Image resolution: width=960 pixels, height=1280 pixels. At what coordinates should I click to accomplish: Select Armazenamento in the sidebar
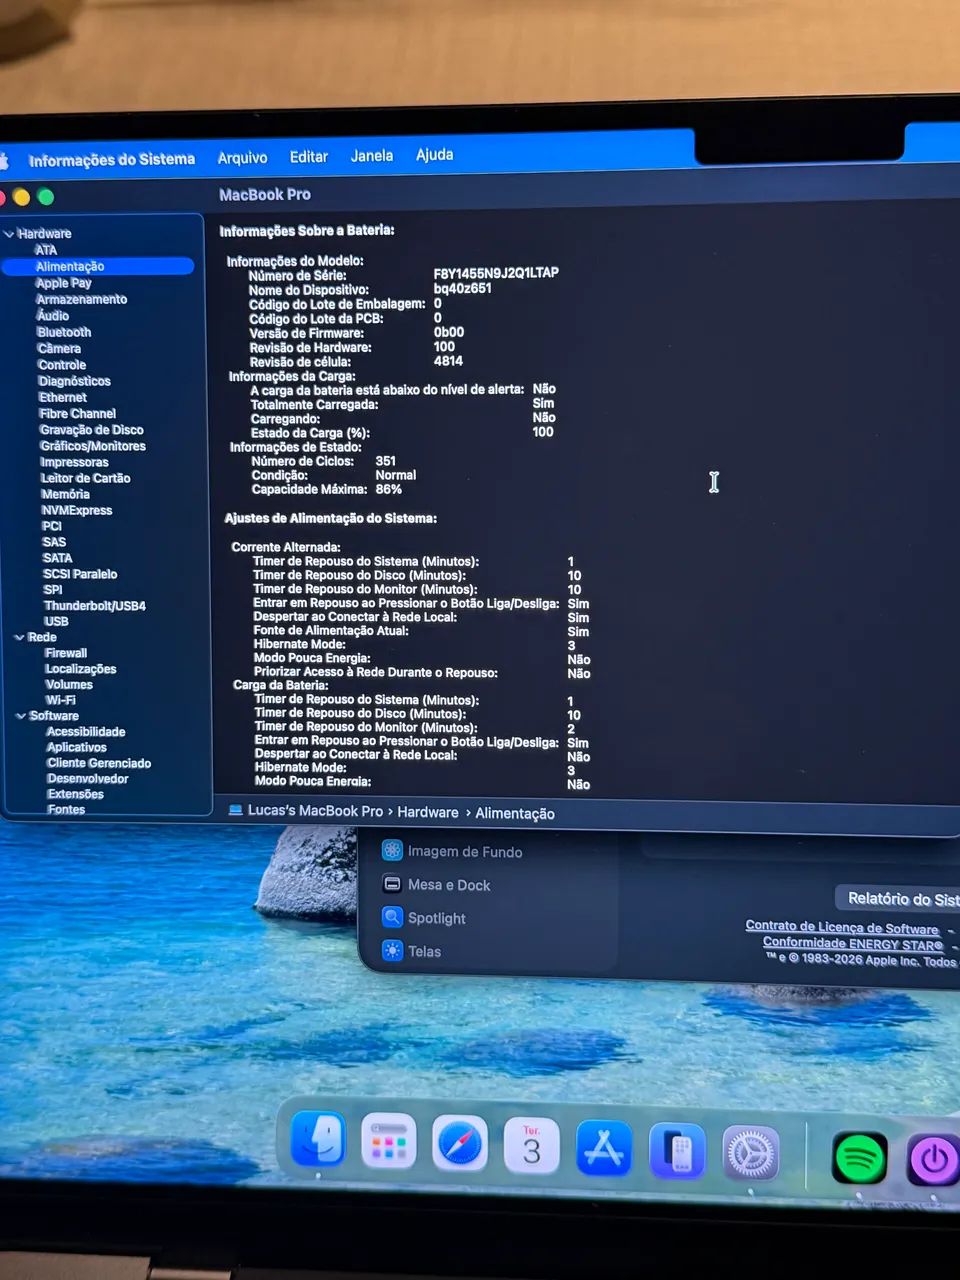point(82,299)
